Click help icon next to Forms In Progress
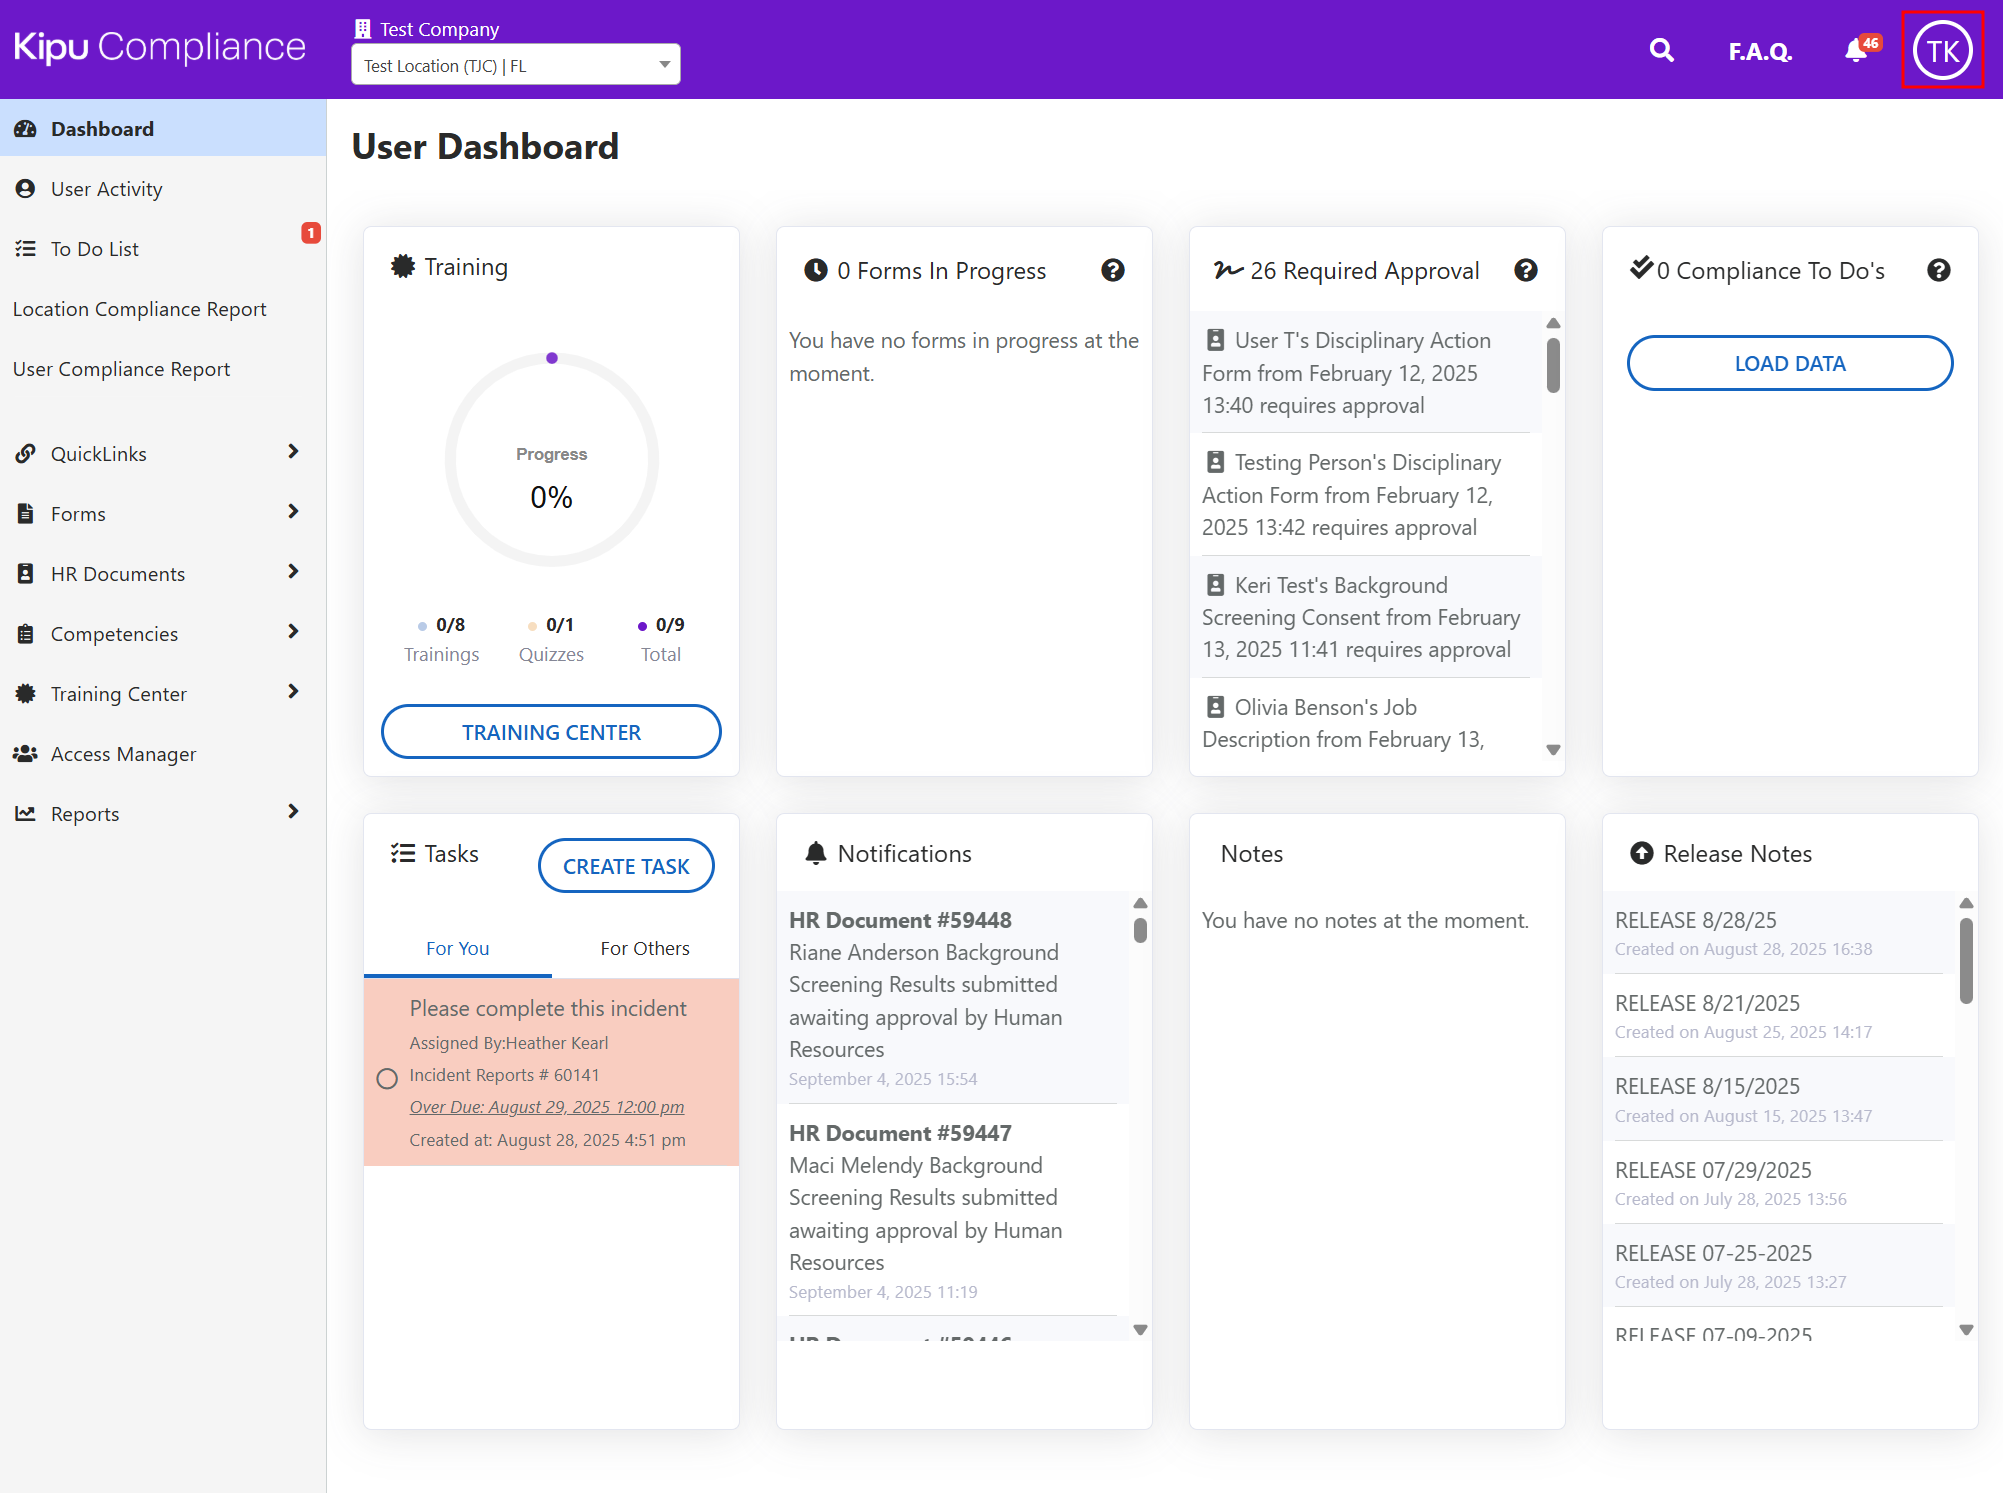2003x1493 pixels. (1113, 270)
